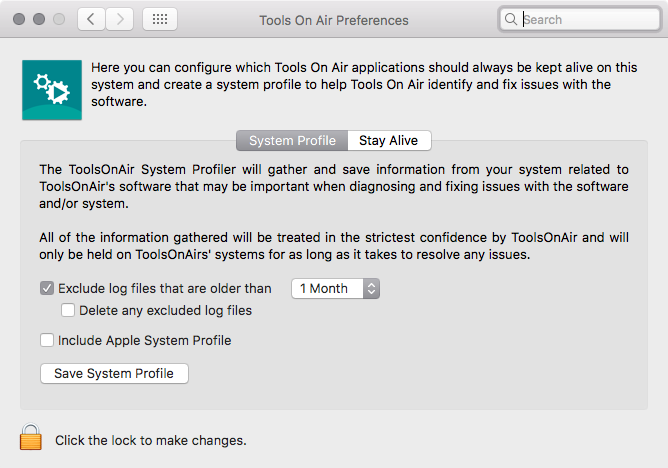The width and height of the screenshot is (668, 468).
Task: Click the 'Delete any excluded log files' label
Action: tap(165, 310)
